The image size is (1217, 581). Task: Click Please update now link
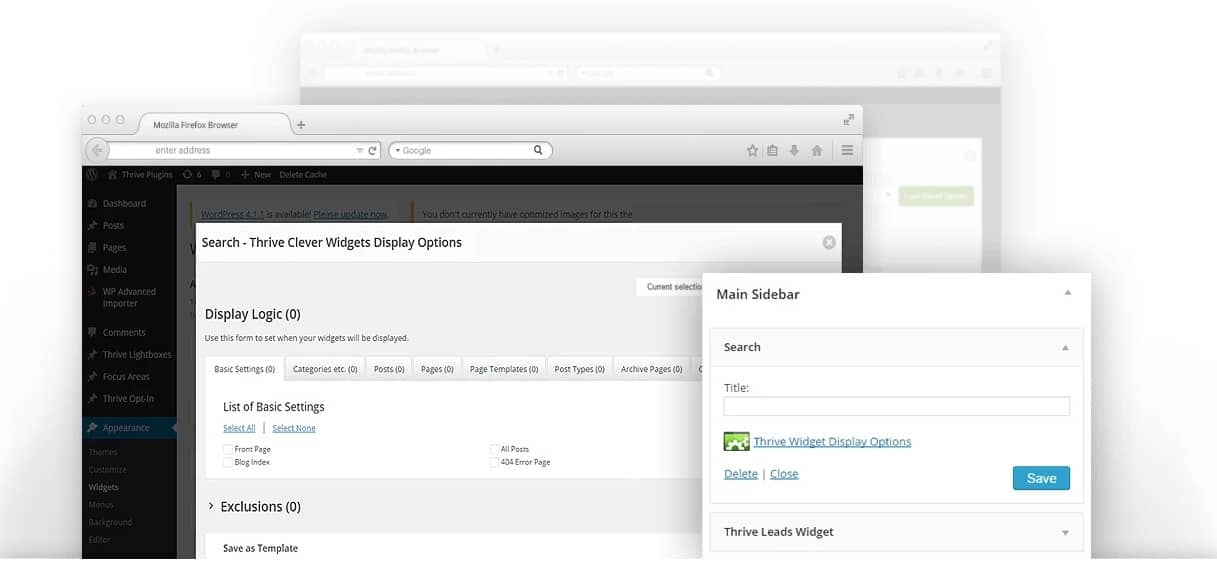(x=350, y=214)
